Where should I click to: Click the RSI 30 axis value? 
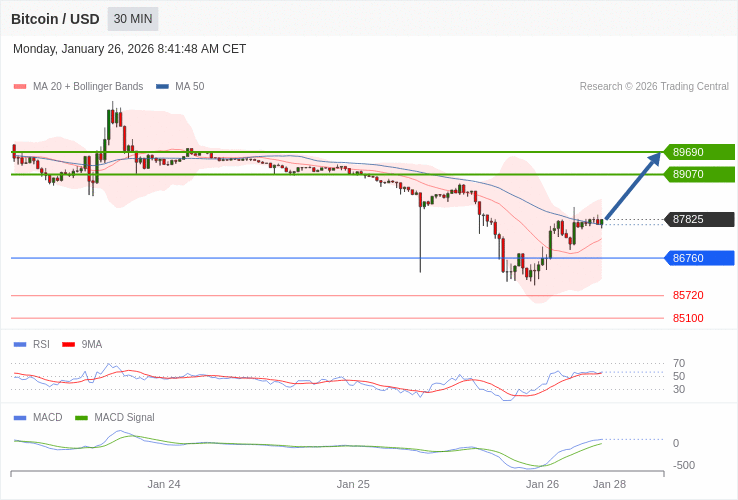pos(679,389)
